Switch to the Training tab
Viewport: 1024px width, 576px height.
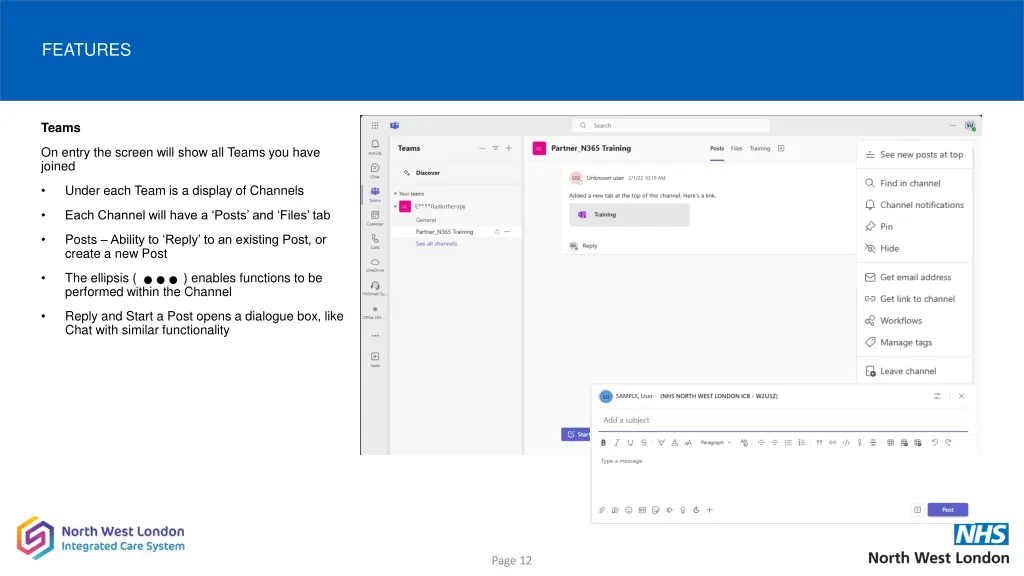click(760, 148)
